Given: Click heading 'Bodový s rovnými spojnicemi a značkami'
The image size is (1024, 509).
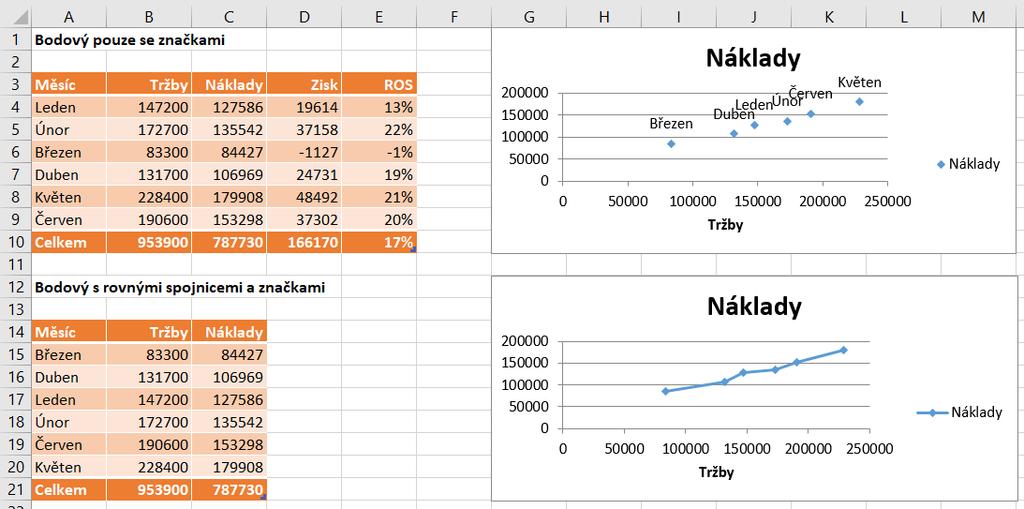Looking at the screenshot, I should click(180, 287).
